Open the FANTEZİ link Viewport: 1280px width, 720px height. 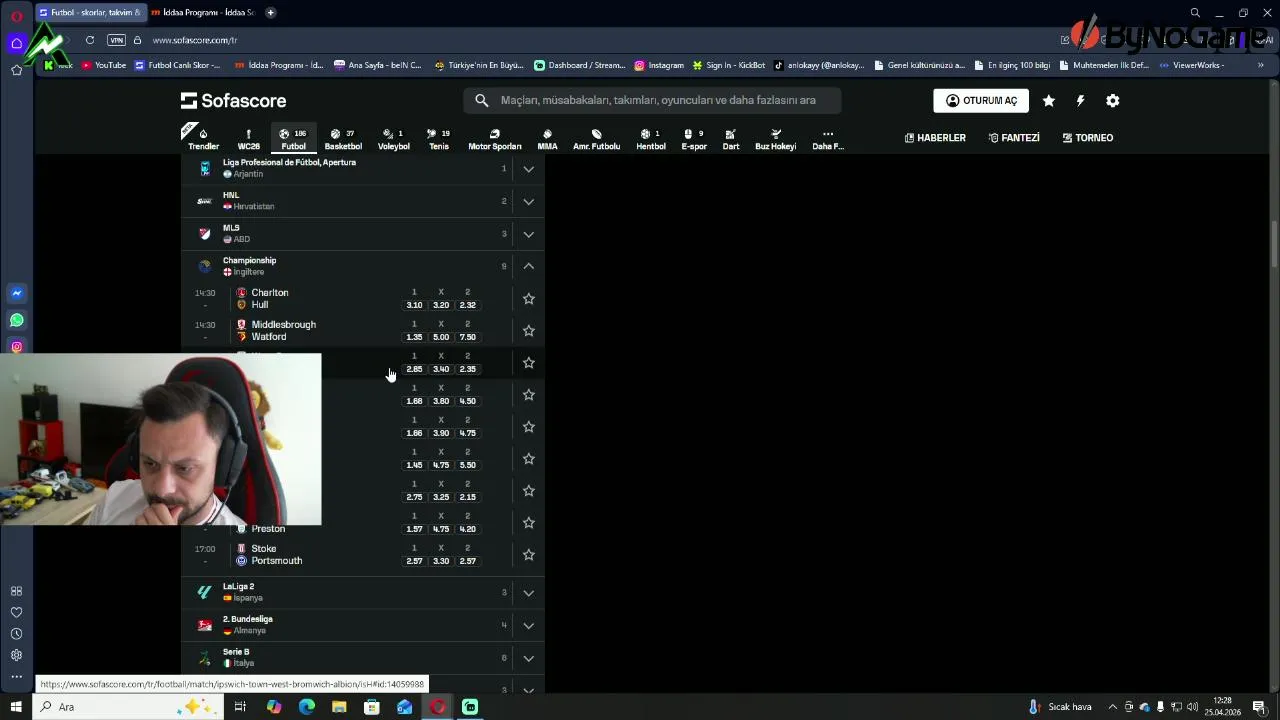pyautogui.click(x=1014, y=138)
